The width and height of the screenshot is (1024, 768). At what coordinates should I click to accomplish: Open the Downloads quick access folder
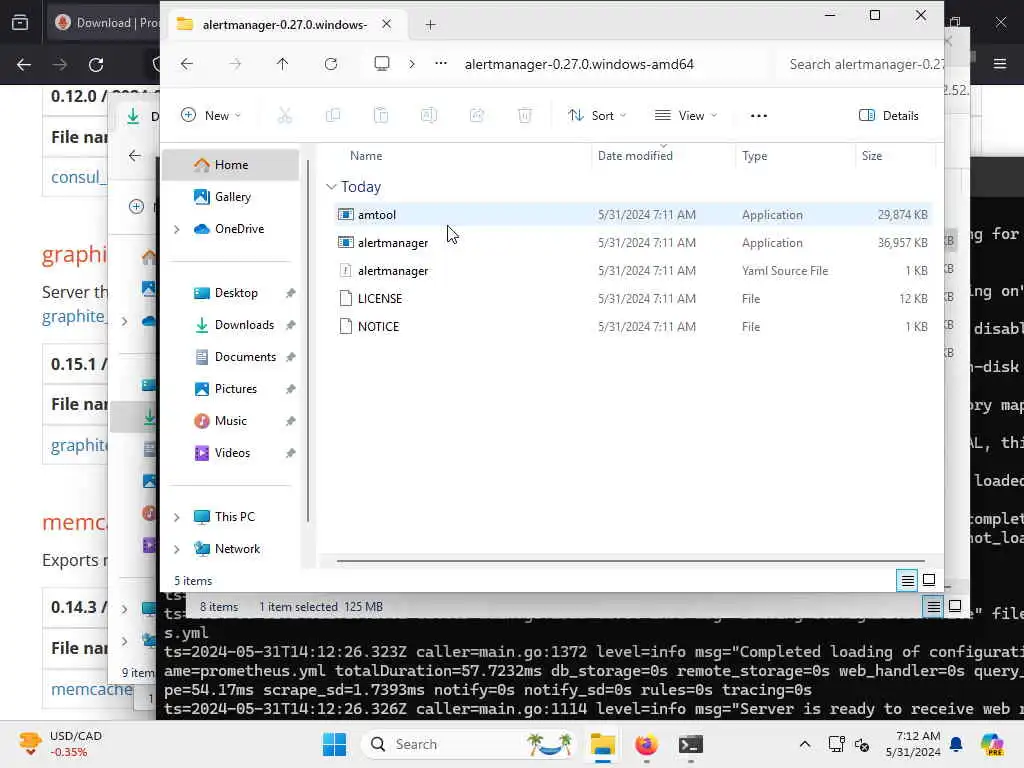pyautogui.click(x=230, y=325)
